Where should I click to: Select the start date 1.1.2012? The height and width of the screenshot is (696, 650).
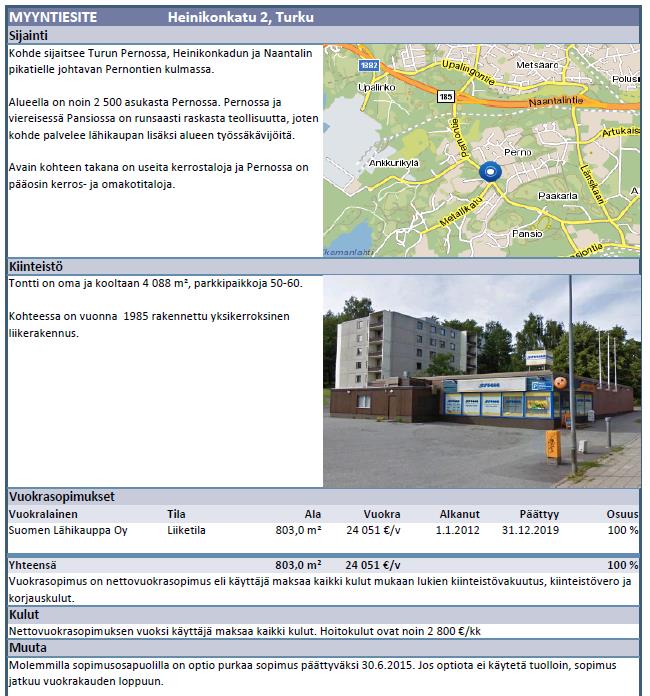click(457, 530)
